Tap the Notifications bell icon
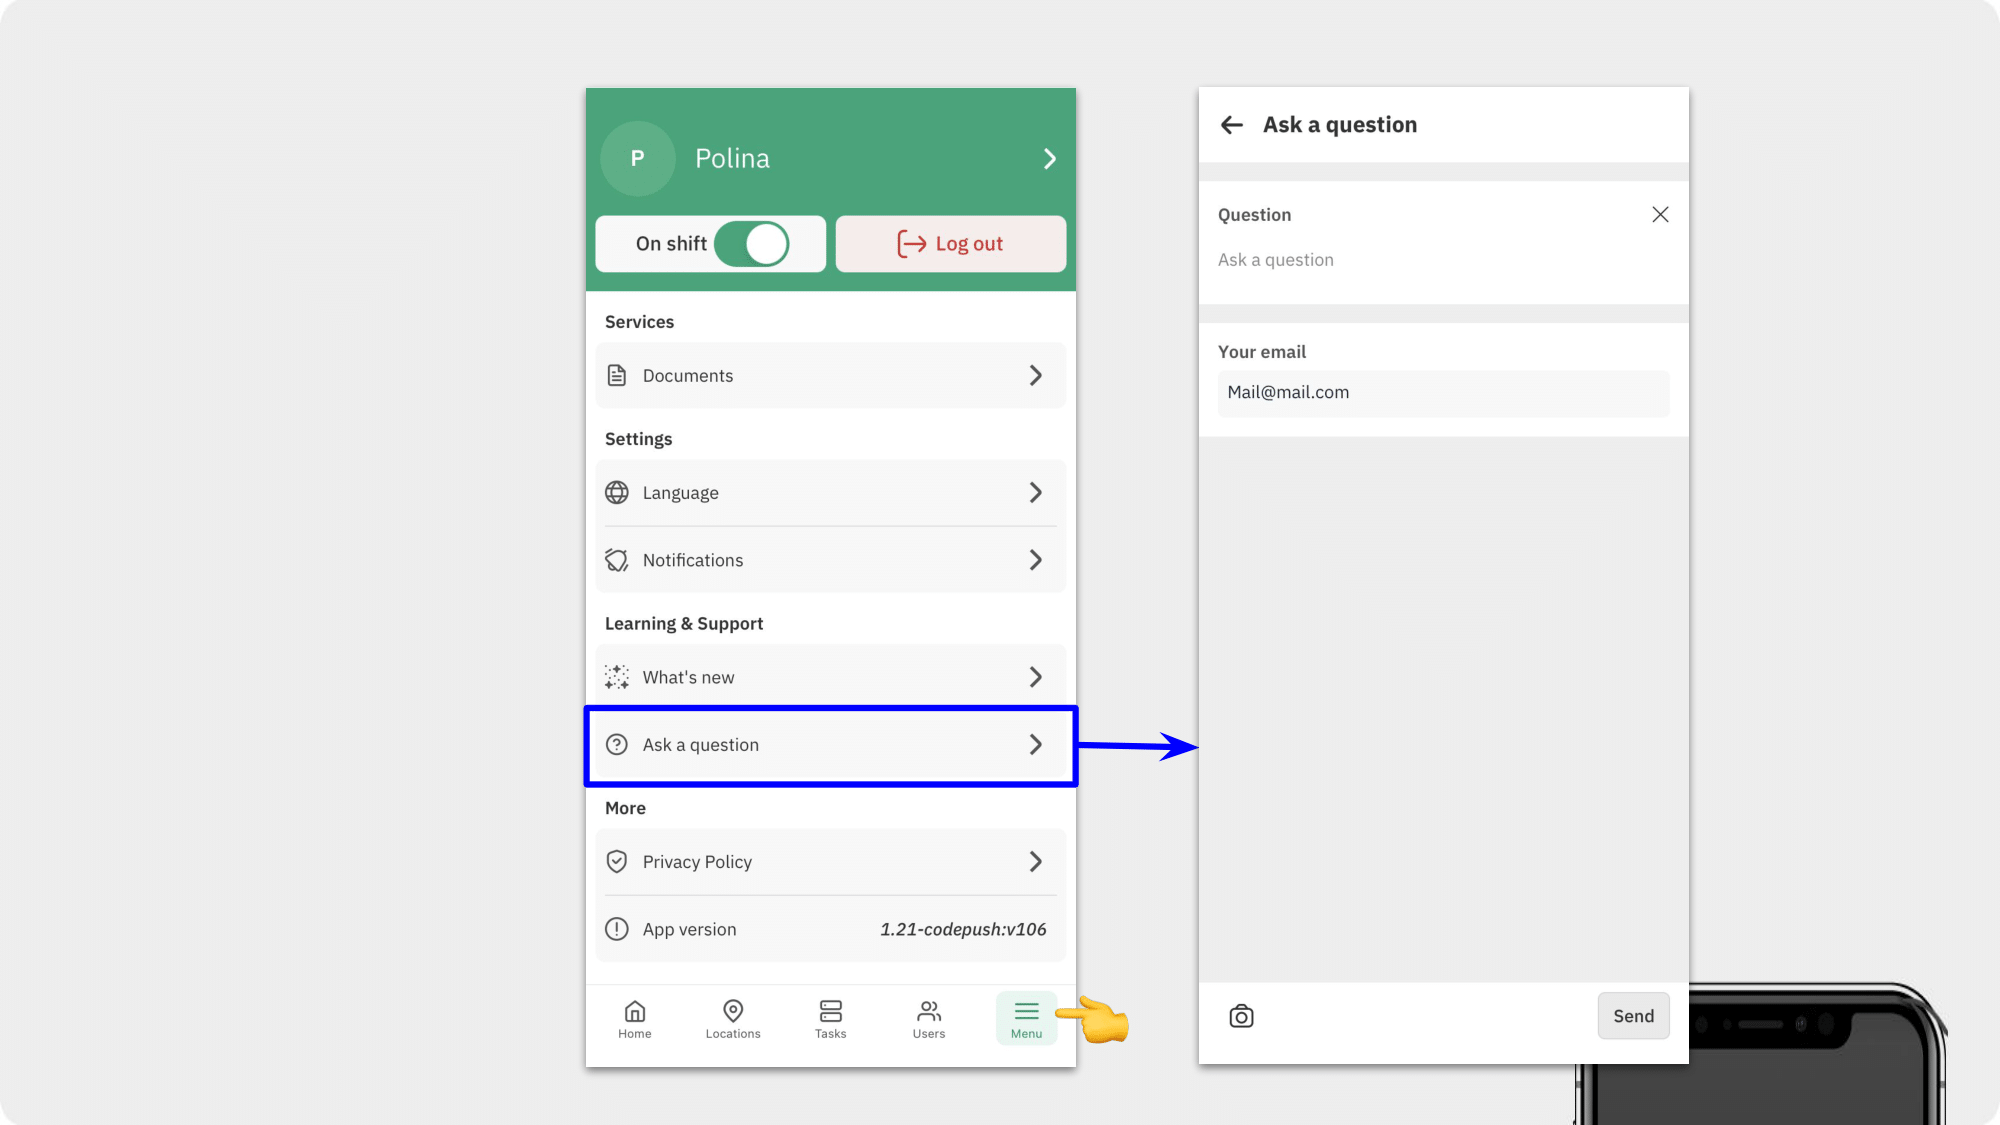Image resolution: width=2000 pixels, height=1125 pixels. (x=615, y=559)
